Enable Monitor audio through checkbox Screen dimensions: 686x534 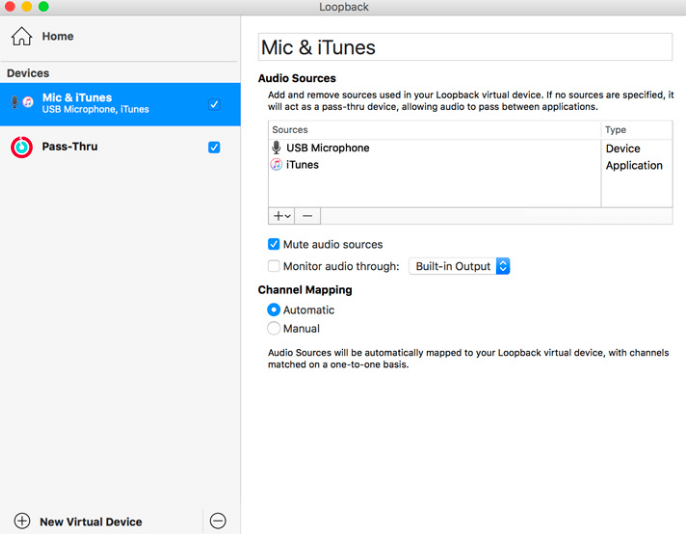click(x=274, y=266)
